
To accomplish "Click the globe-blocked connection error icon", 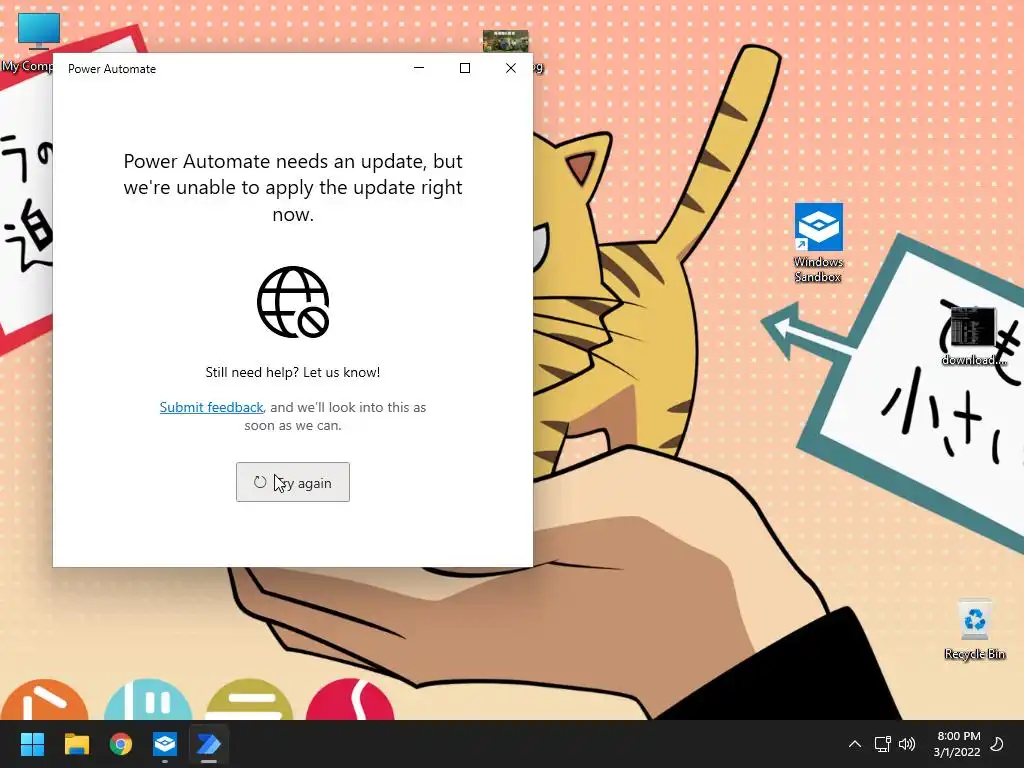I will [293, 302].
